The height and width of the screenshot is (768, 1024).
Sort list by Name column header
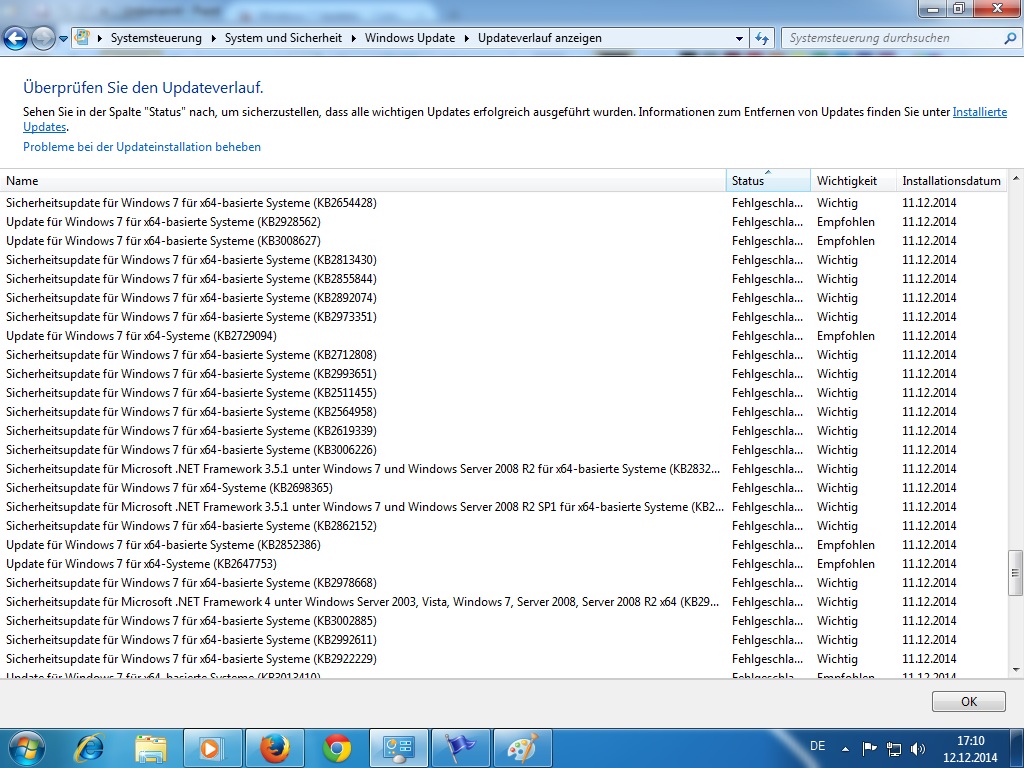point(363,181)
